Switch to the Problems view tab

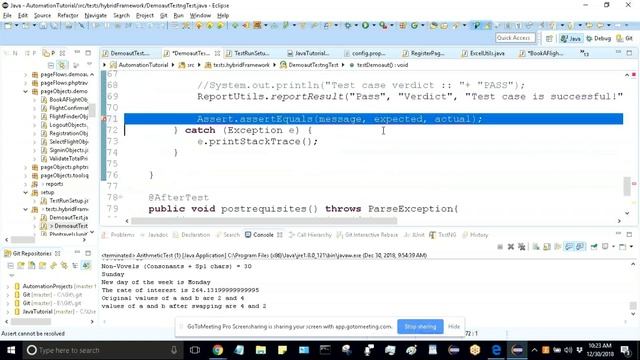[118, 235]
